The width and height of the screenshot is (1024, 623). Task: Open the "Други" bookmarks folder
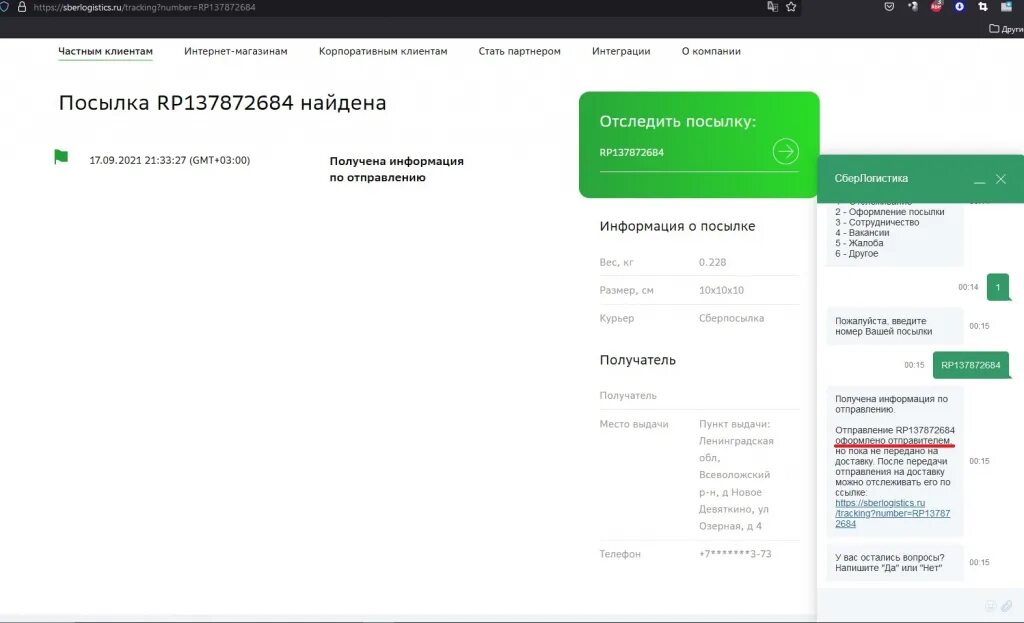click(x=1006, y=29)
